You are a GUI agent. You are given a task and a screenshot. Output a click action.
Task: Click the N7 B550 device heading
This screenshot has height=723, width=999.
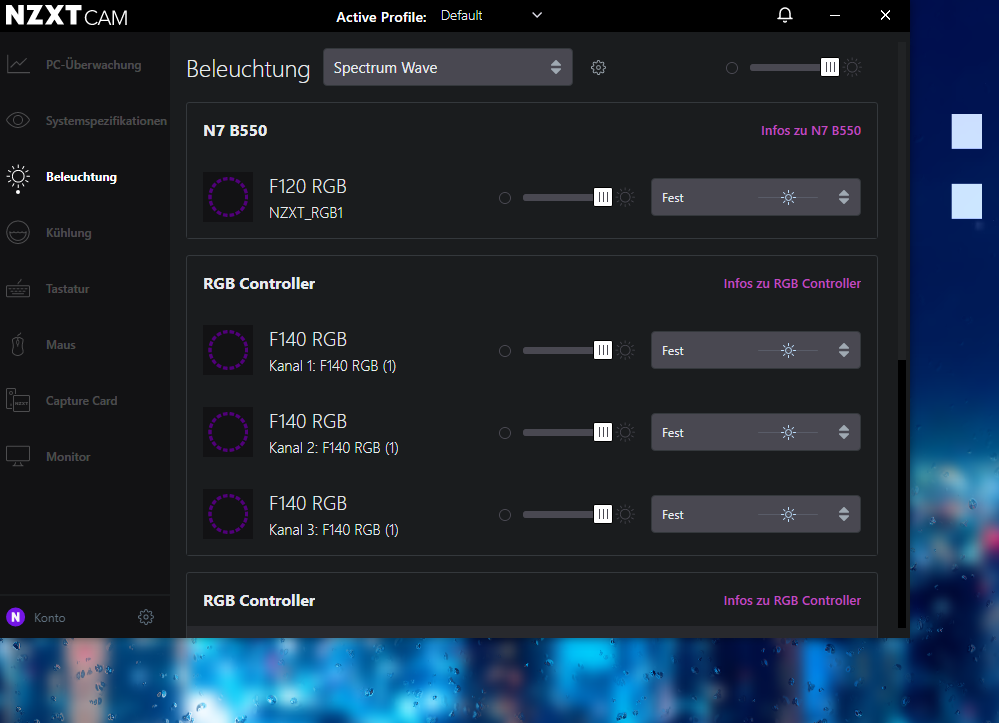point(235,131)
